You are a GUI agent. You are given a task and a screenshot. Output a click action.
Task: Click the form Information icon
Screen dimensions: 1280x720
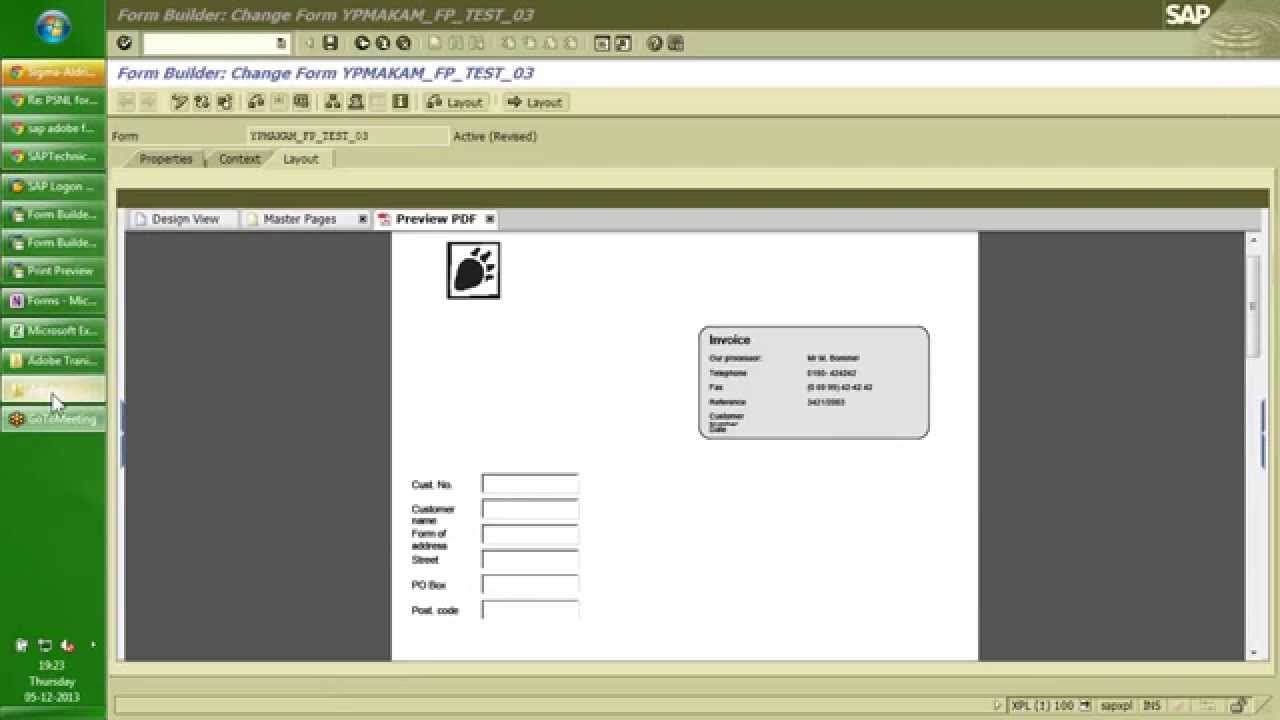tap(400, 102)
